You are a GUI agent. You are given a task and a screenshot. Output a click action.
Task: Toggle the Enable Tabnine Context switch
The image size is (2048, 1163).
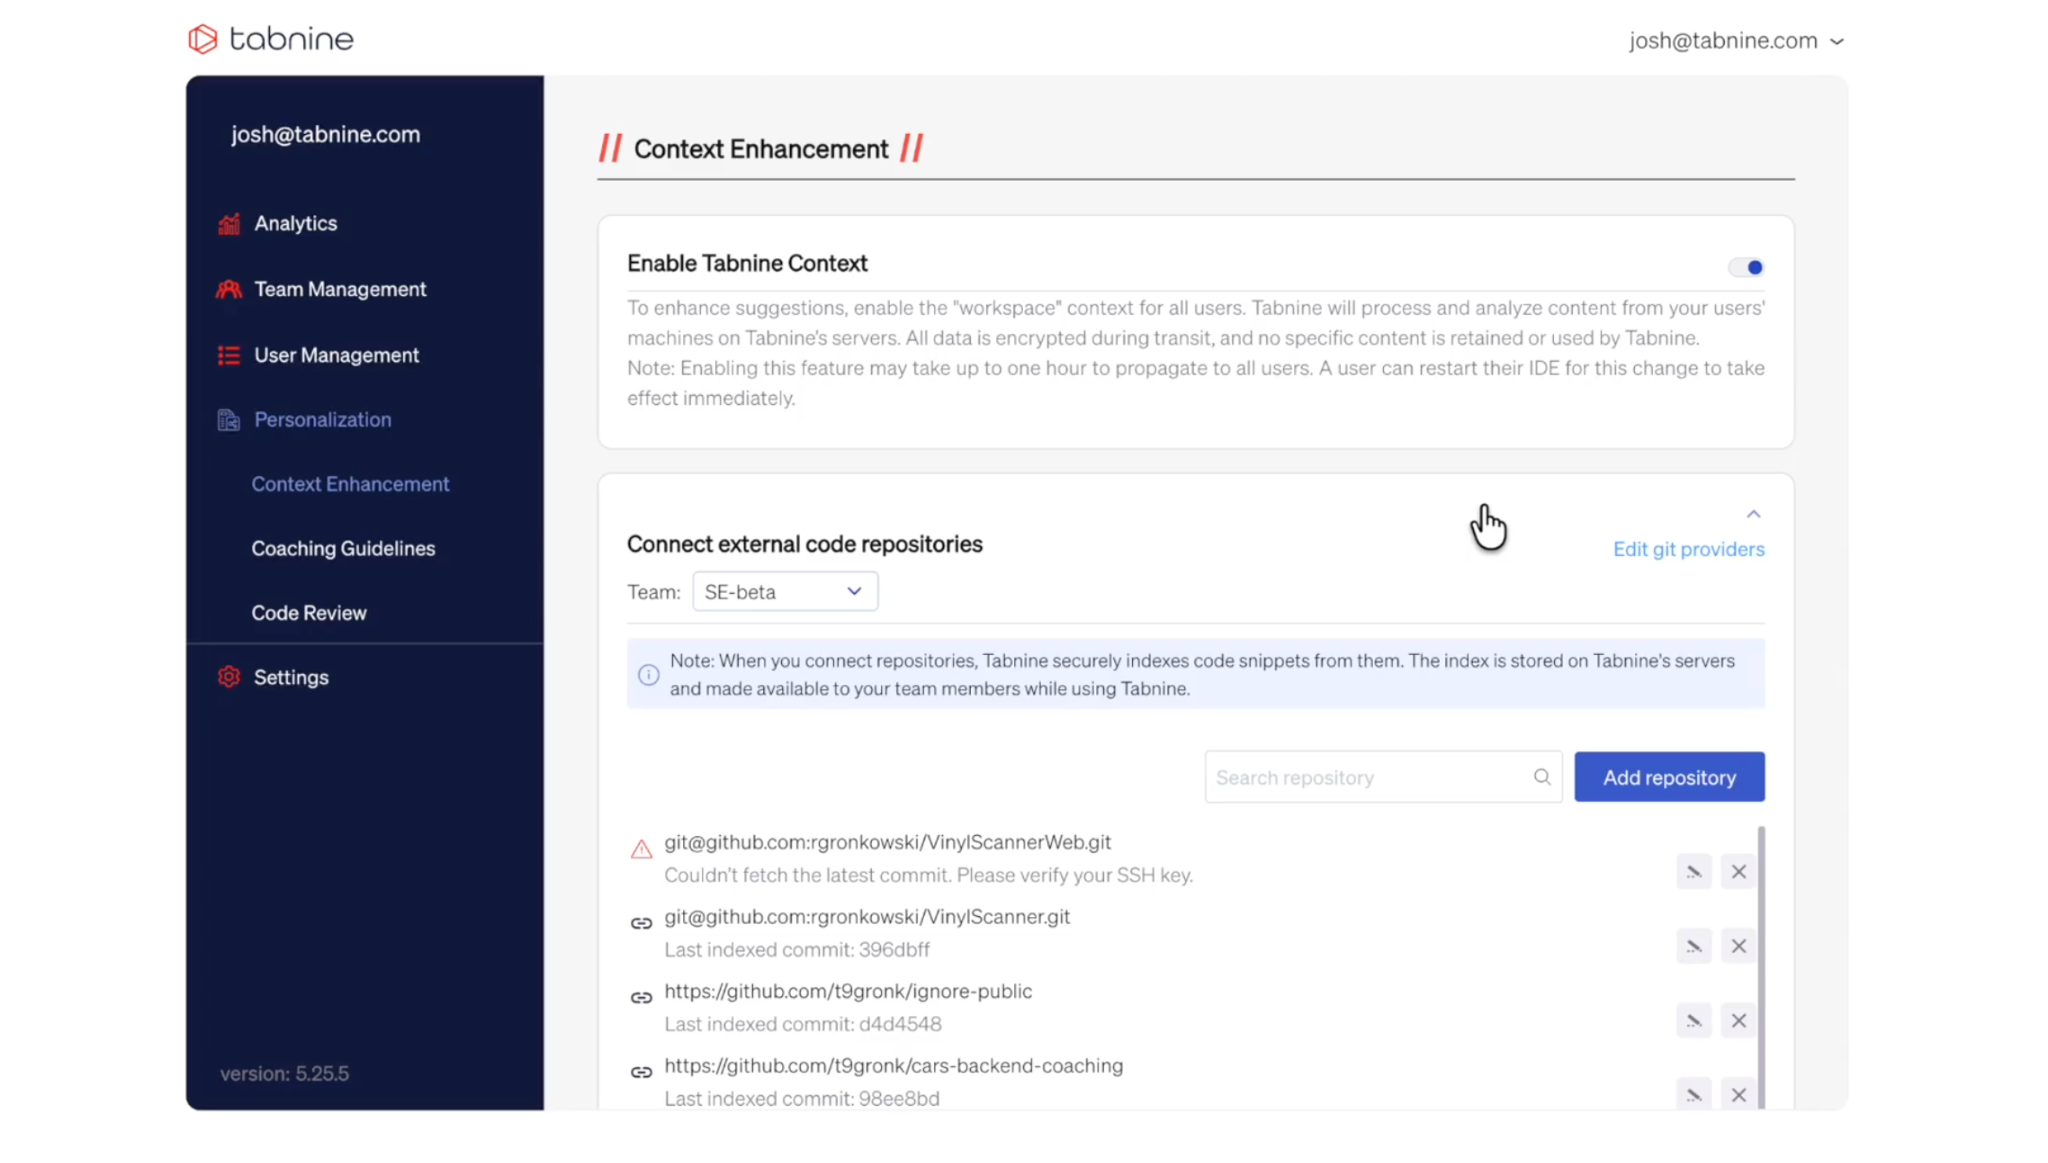1746,267
